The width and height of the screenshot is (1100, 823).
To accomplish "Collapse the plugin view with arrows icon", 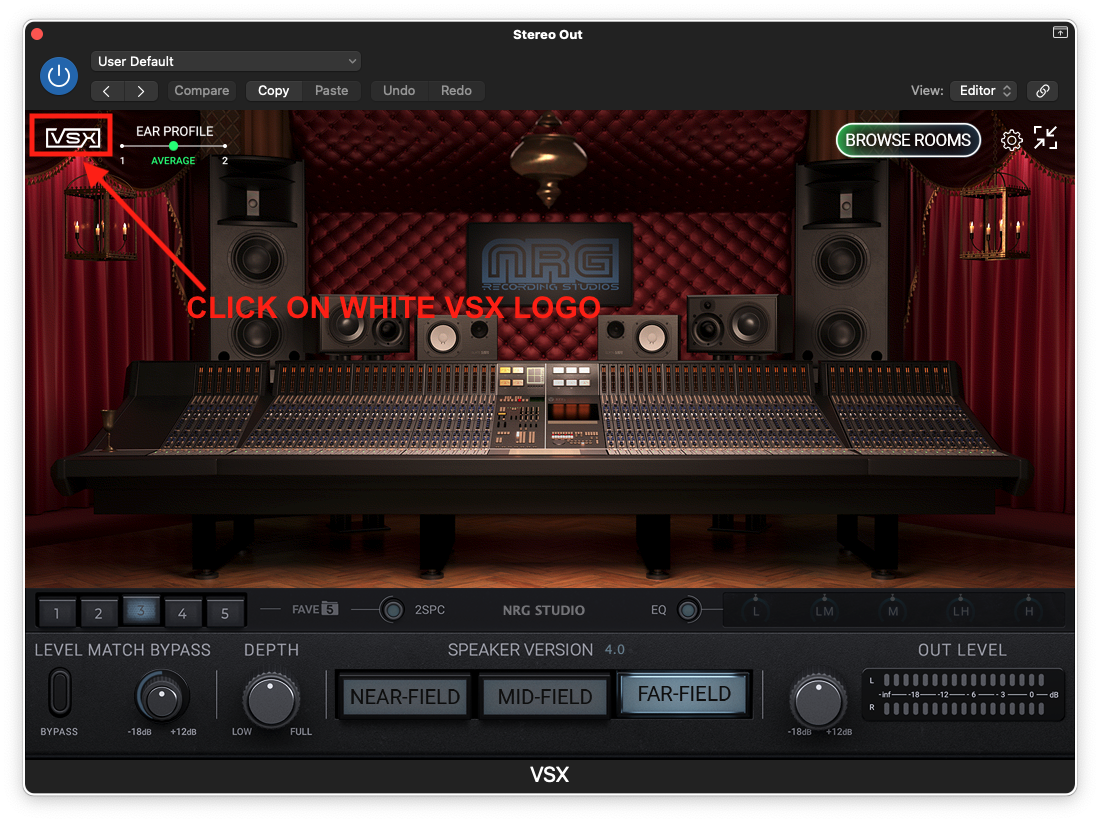I will click(x=1045, y=138).
